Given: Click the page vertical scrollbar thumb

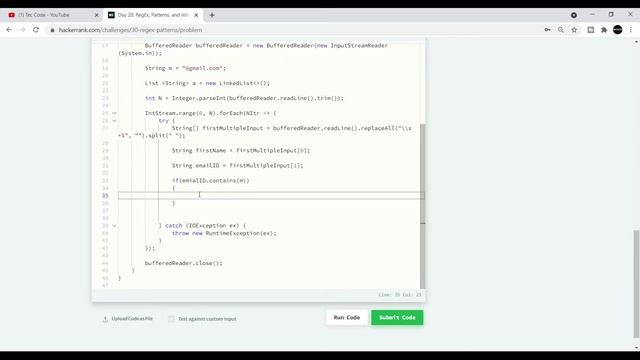Looking at the screenshot, I should coord(636,284).
